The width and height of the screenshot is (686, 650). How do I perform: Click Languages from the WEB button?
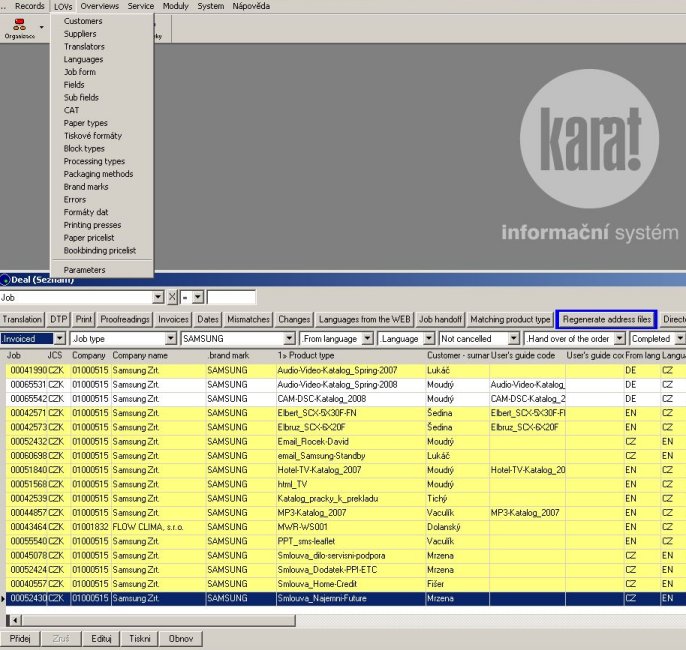364,319
